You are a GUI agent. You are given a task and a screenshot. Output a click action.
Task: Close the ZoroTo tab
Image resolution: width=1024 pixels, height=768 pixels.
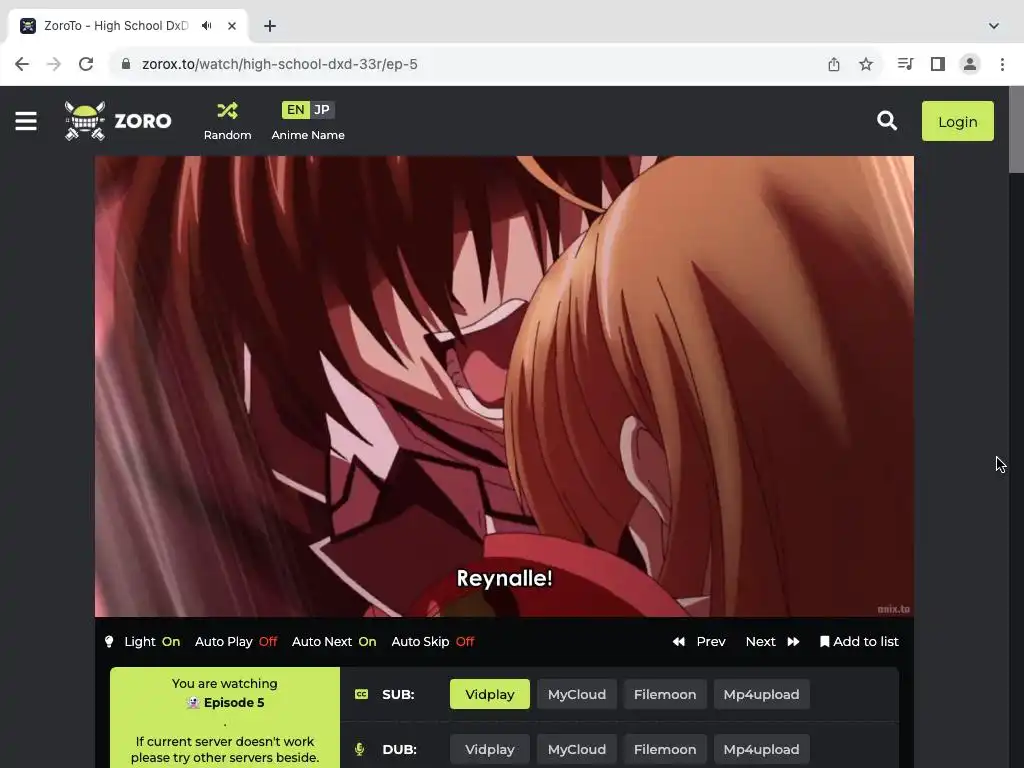[232, 26]
